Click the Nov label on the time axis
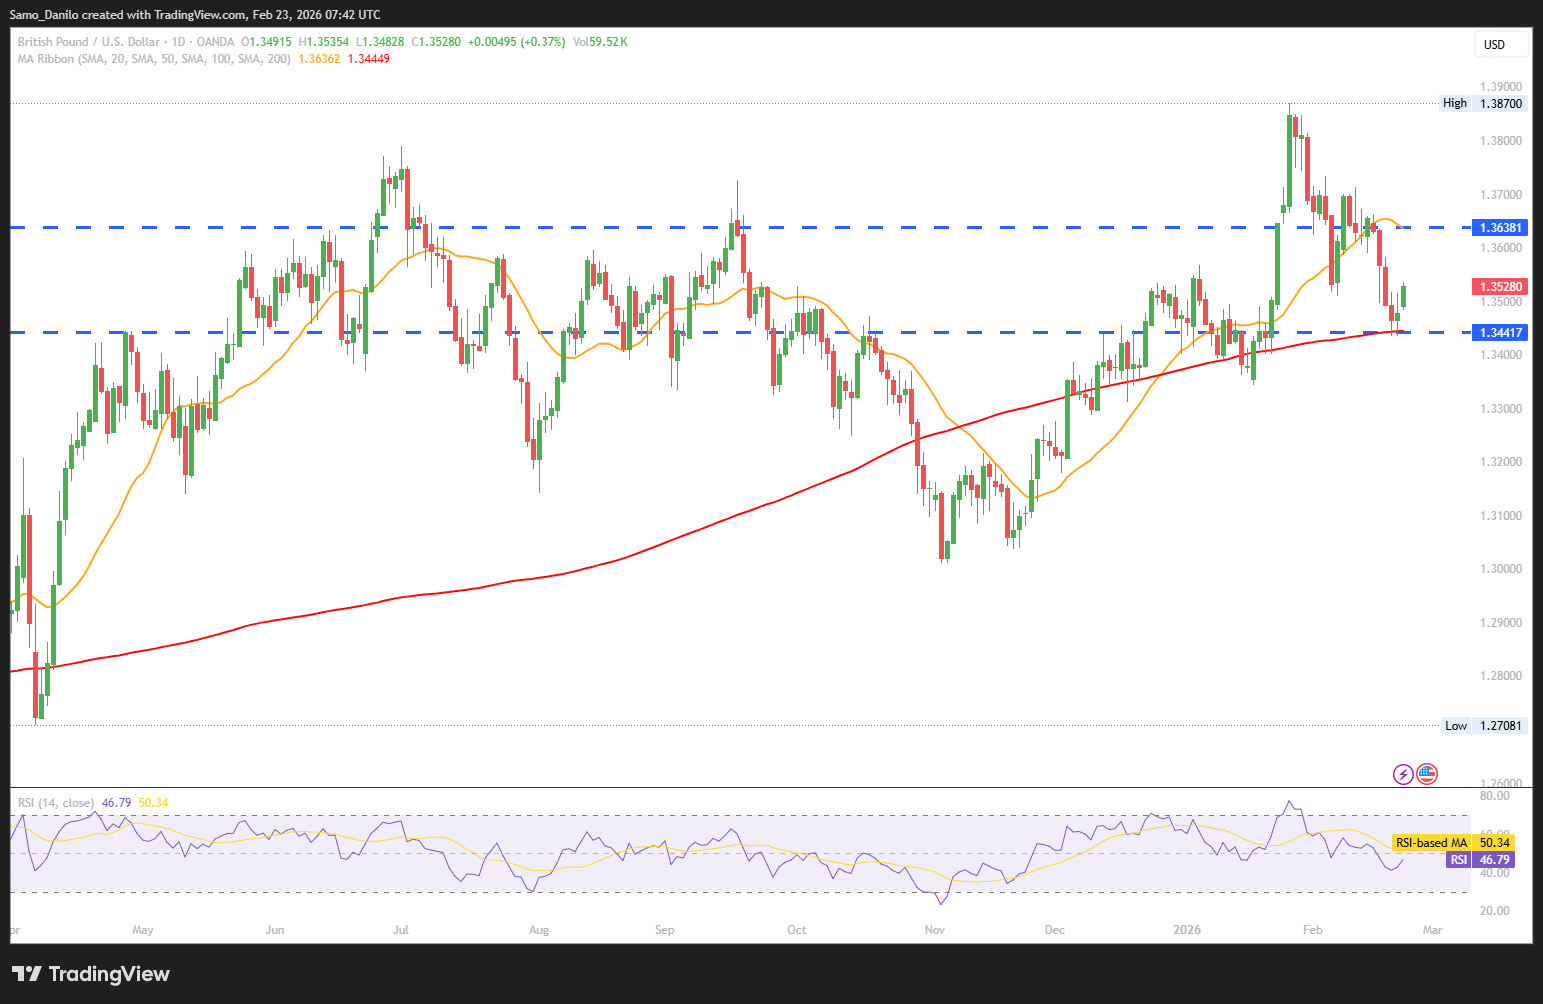1543x1004 pixels. [x=934, y=930]
